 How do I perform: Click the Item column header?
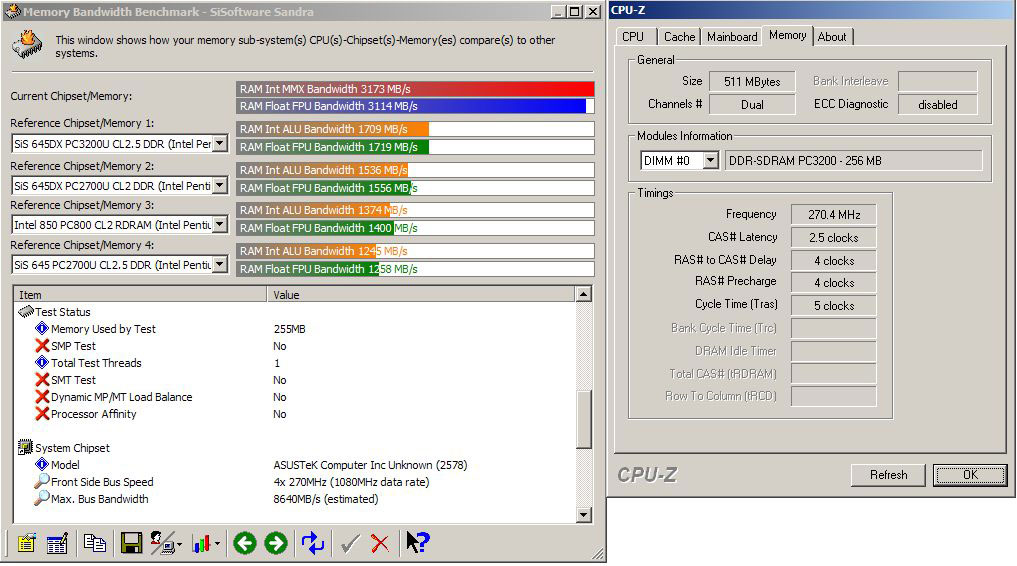[140, 294]
